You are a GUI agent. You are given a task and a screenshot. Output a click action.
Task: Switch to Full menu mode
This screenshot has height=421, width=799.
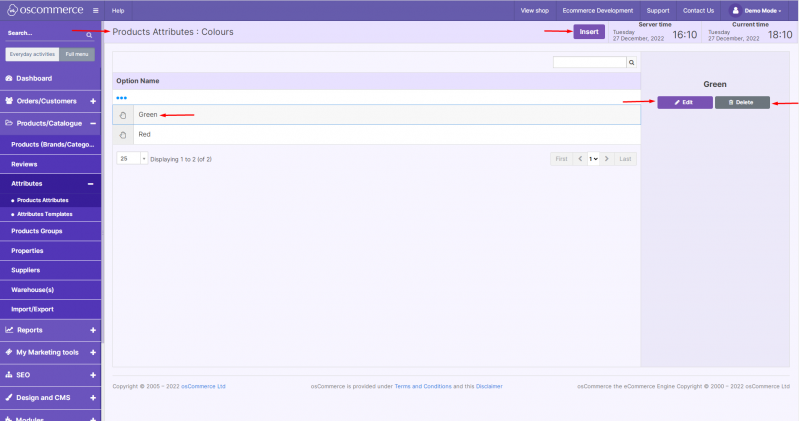click(75, 54)
